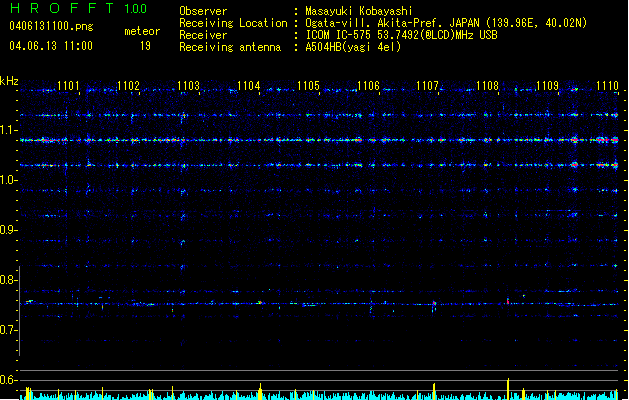629x400 pixels.
Task: Click the yellow spike below 1107
Action: tap(434, 391)
